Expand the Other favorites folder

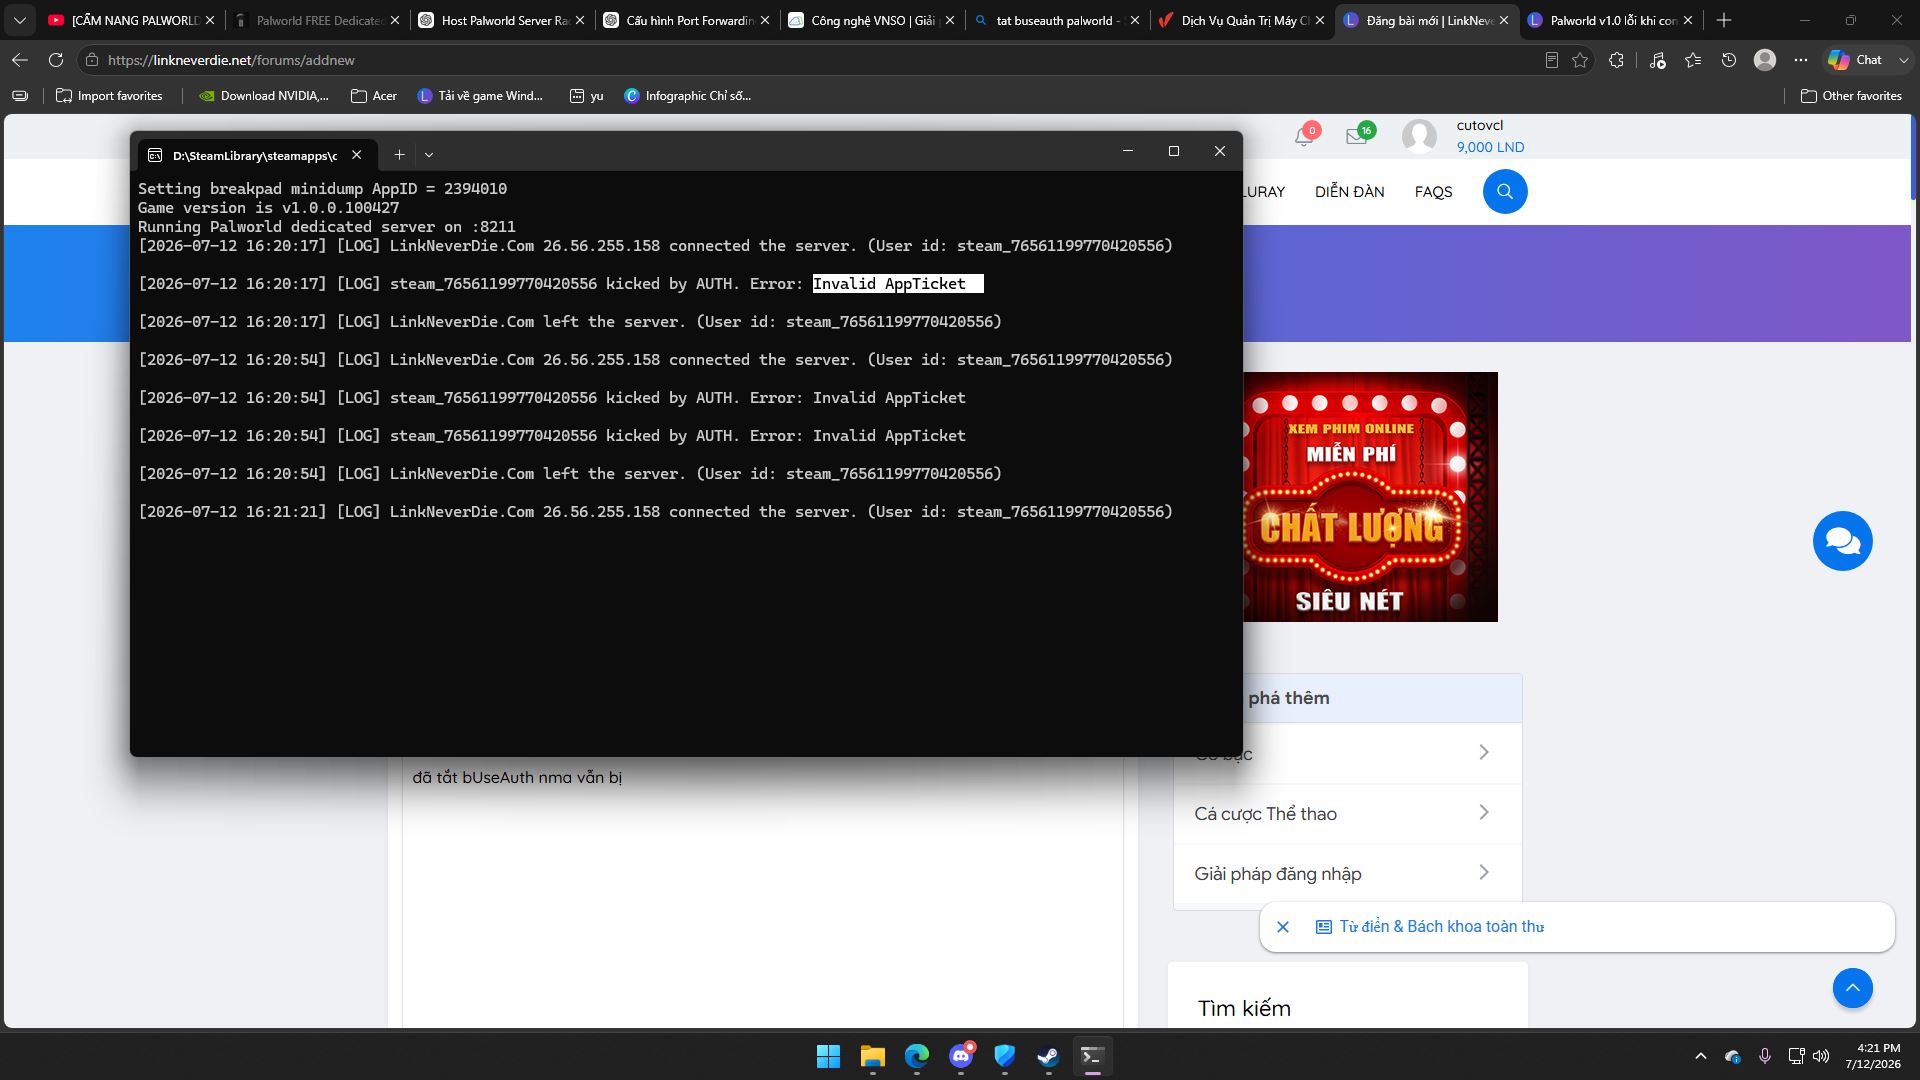click(1851, 96)
